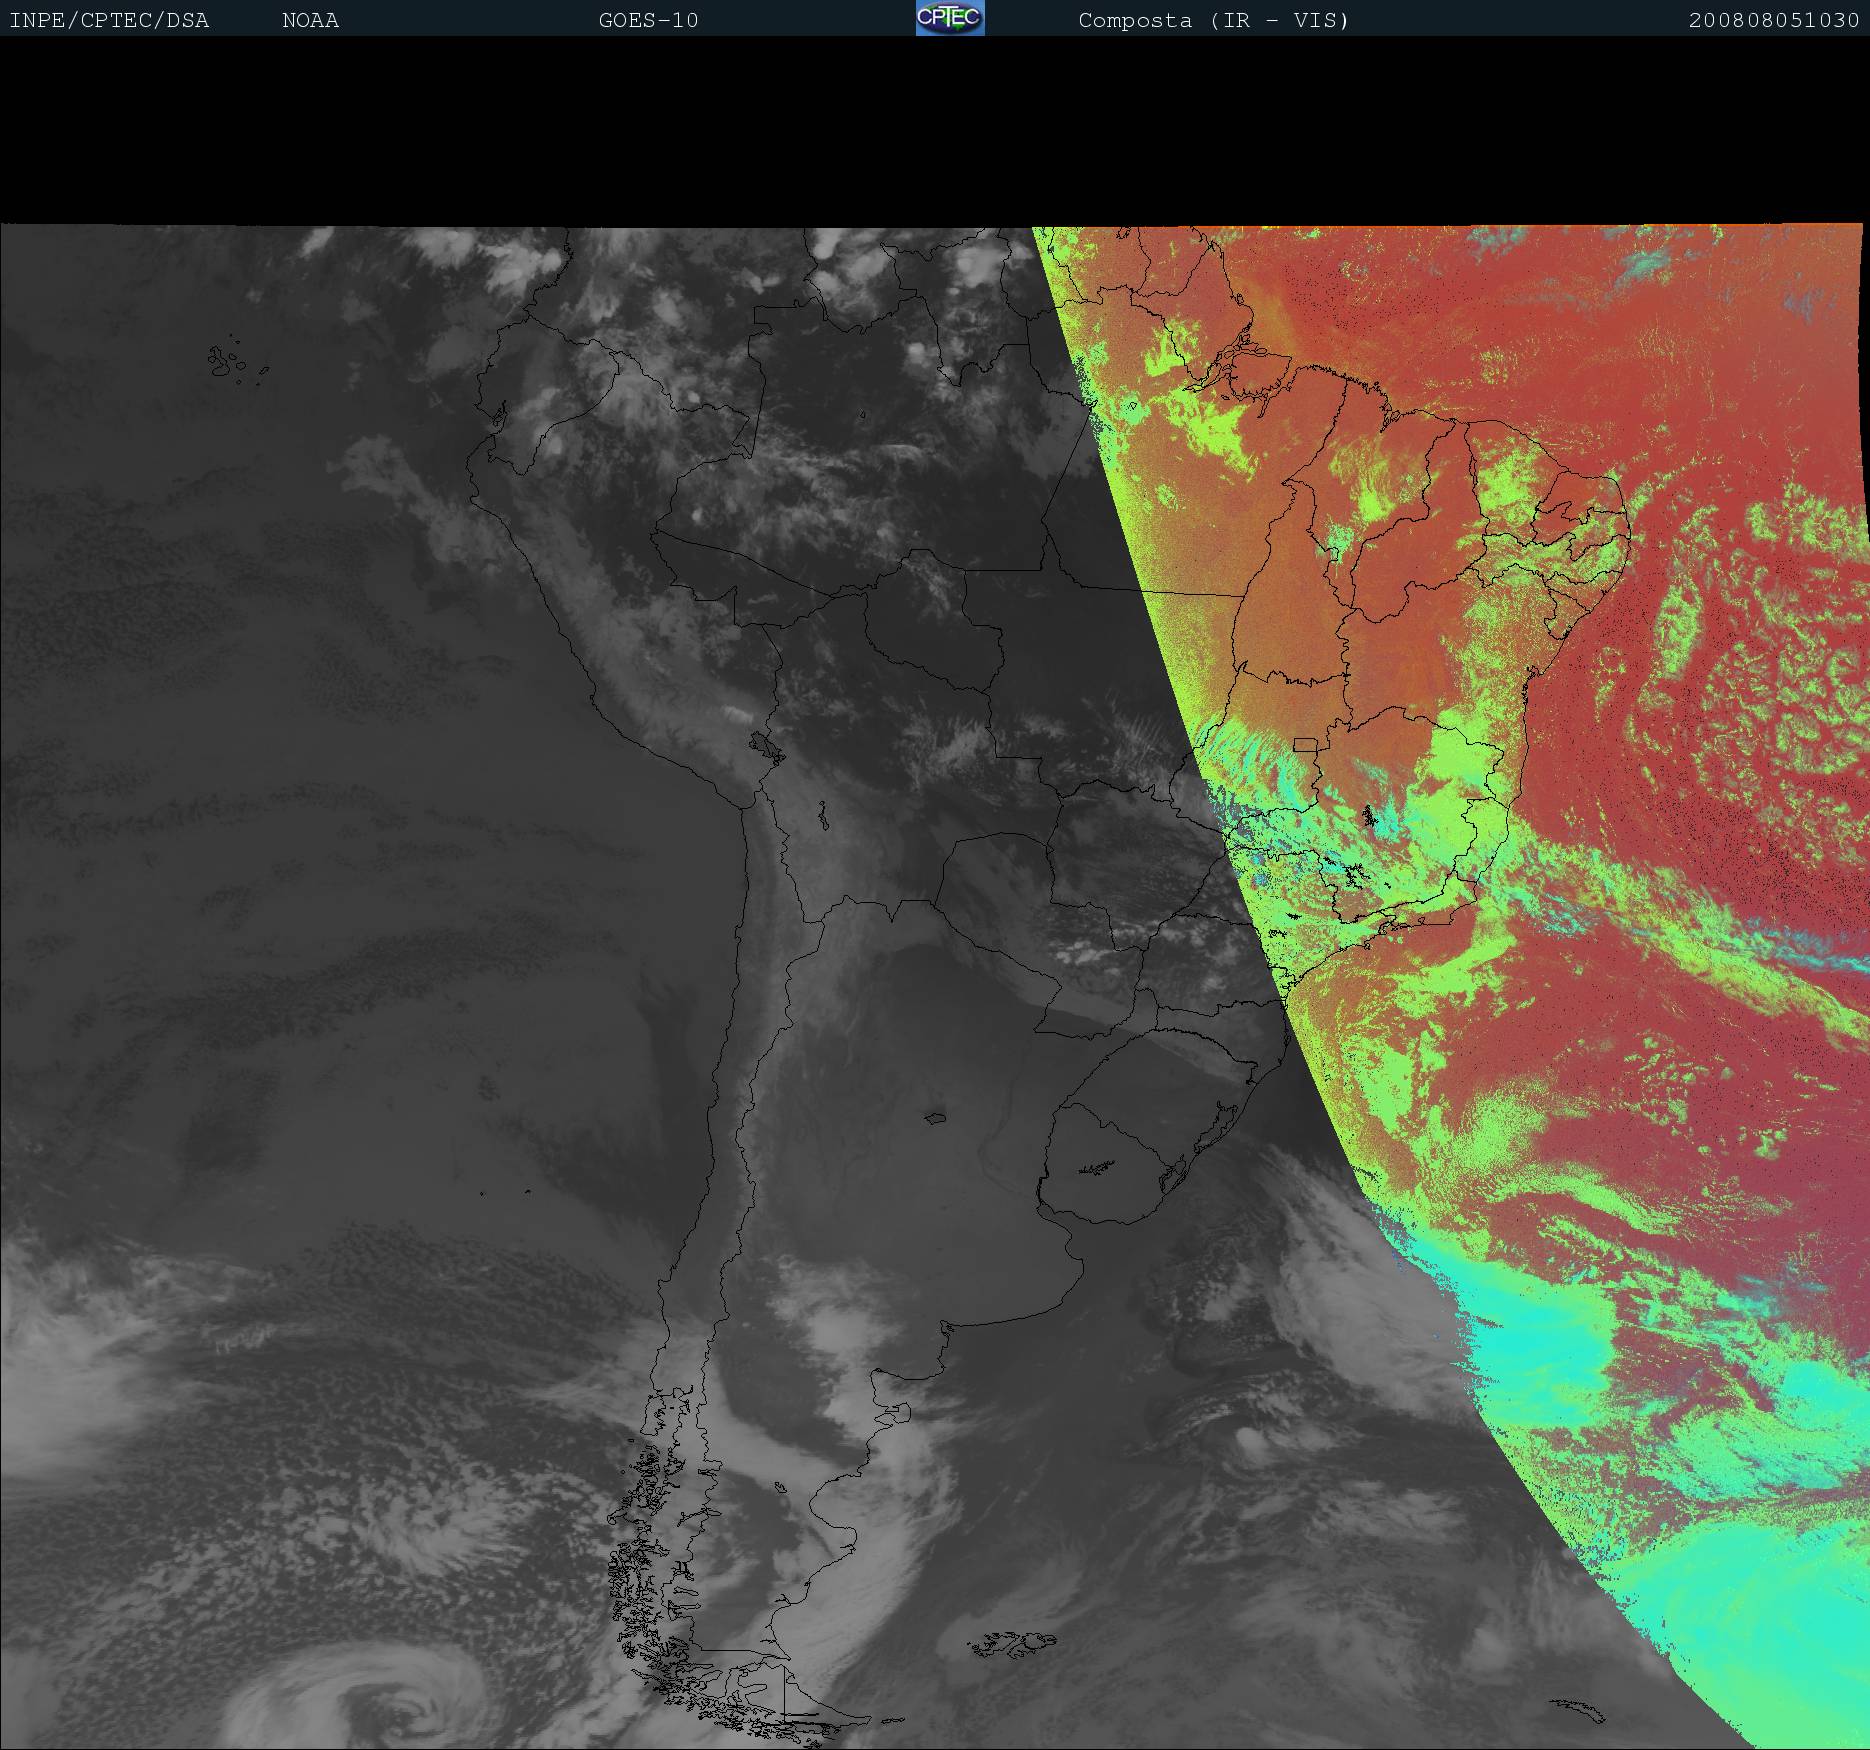Viewport: 1870px width, 1750px height.
Task: Click the CPTEC logo in the header
Action: (949, 18)
